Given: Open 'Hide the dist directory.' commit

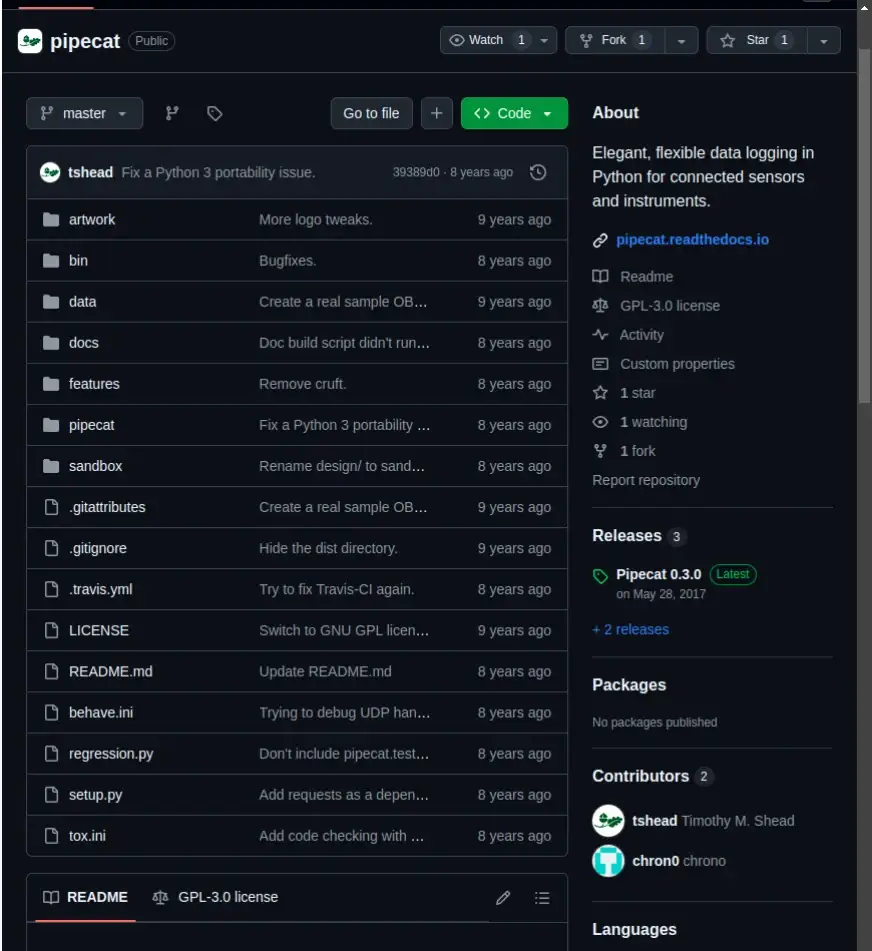Looking at the screenshot, I should coord(328,548).
